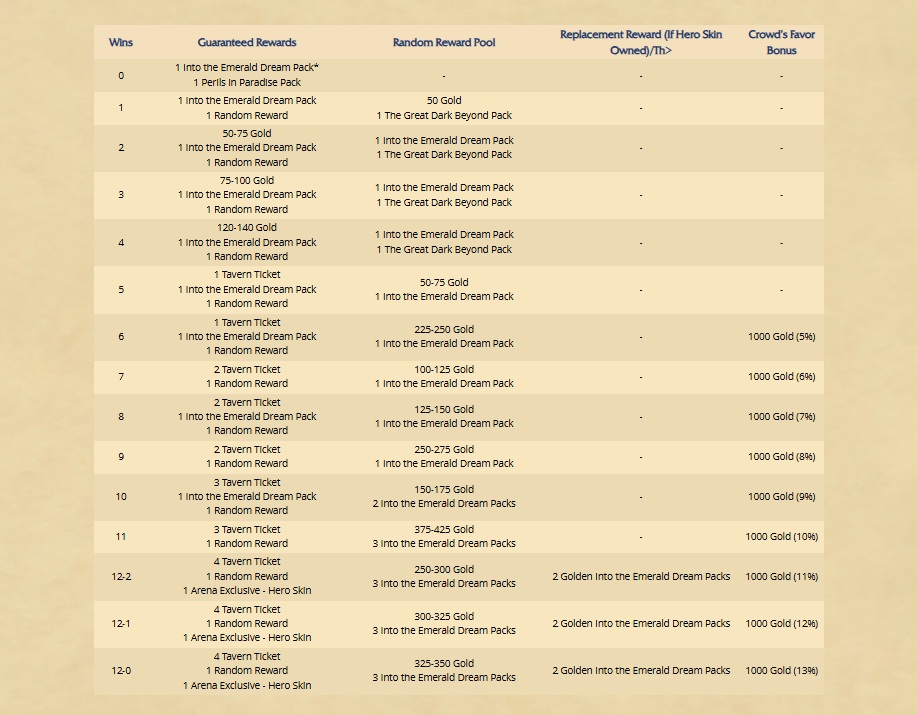The image size is (918, 715).
Task: Select '1000 Gold (10%)' bonus cell
Action: (x=781, y=536)
